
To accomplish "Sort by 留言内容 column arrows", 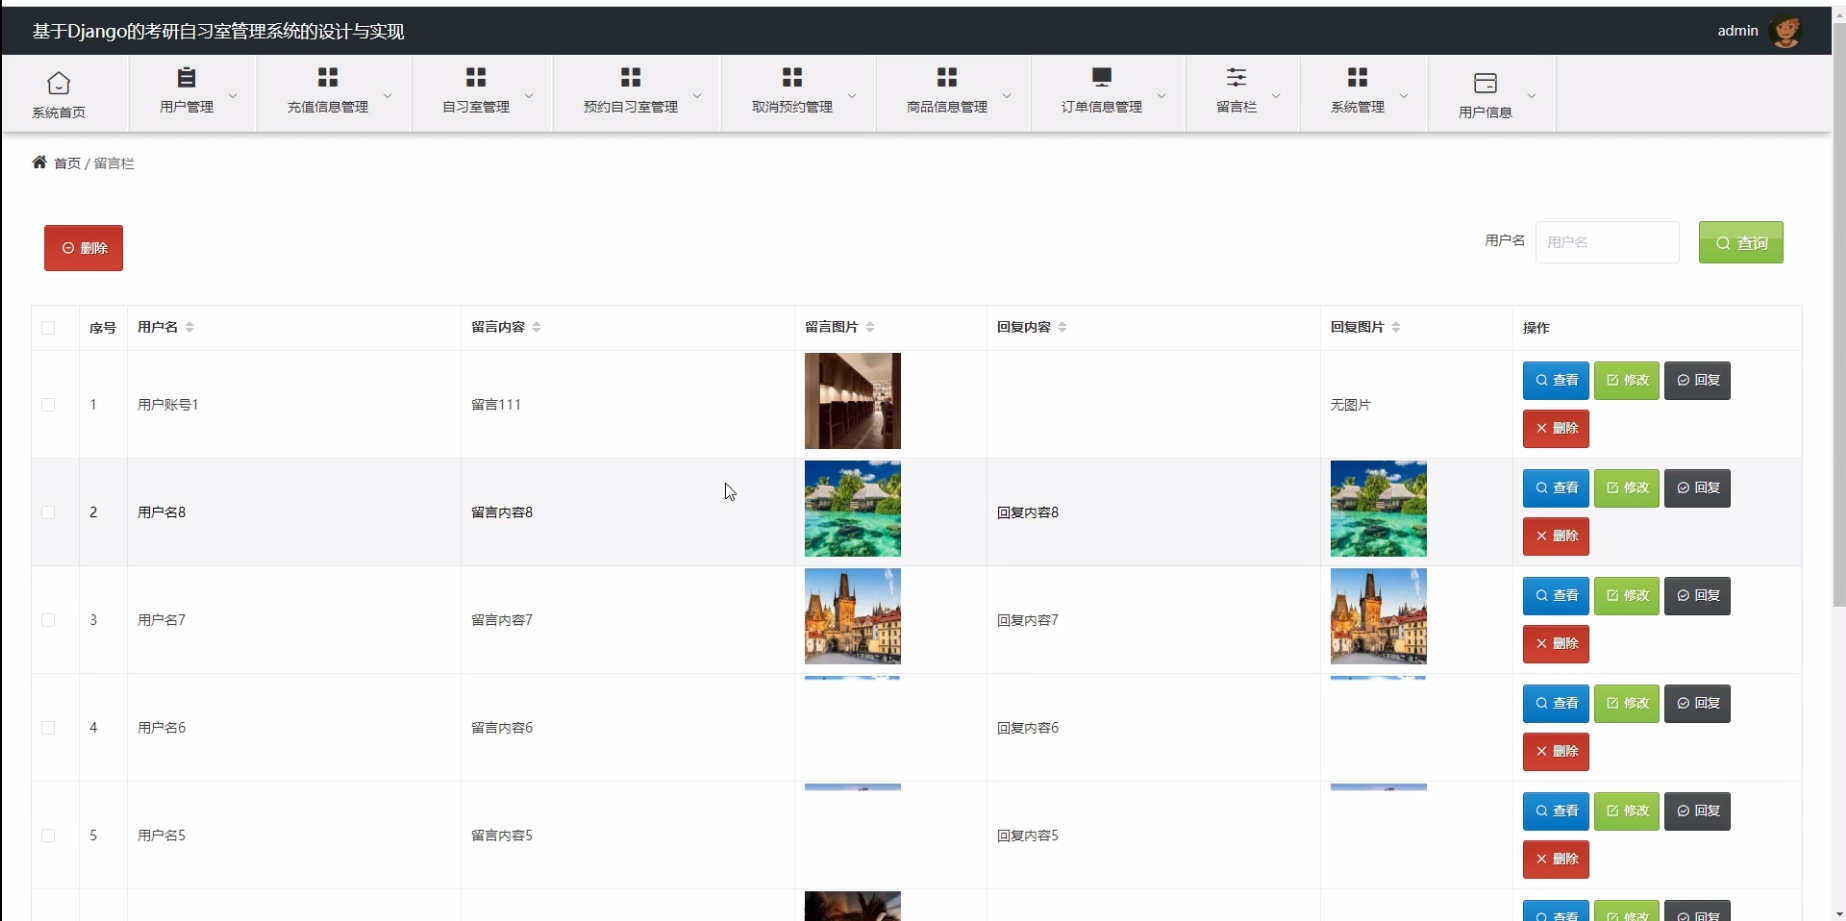I will coord(536,327).
